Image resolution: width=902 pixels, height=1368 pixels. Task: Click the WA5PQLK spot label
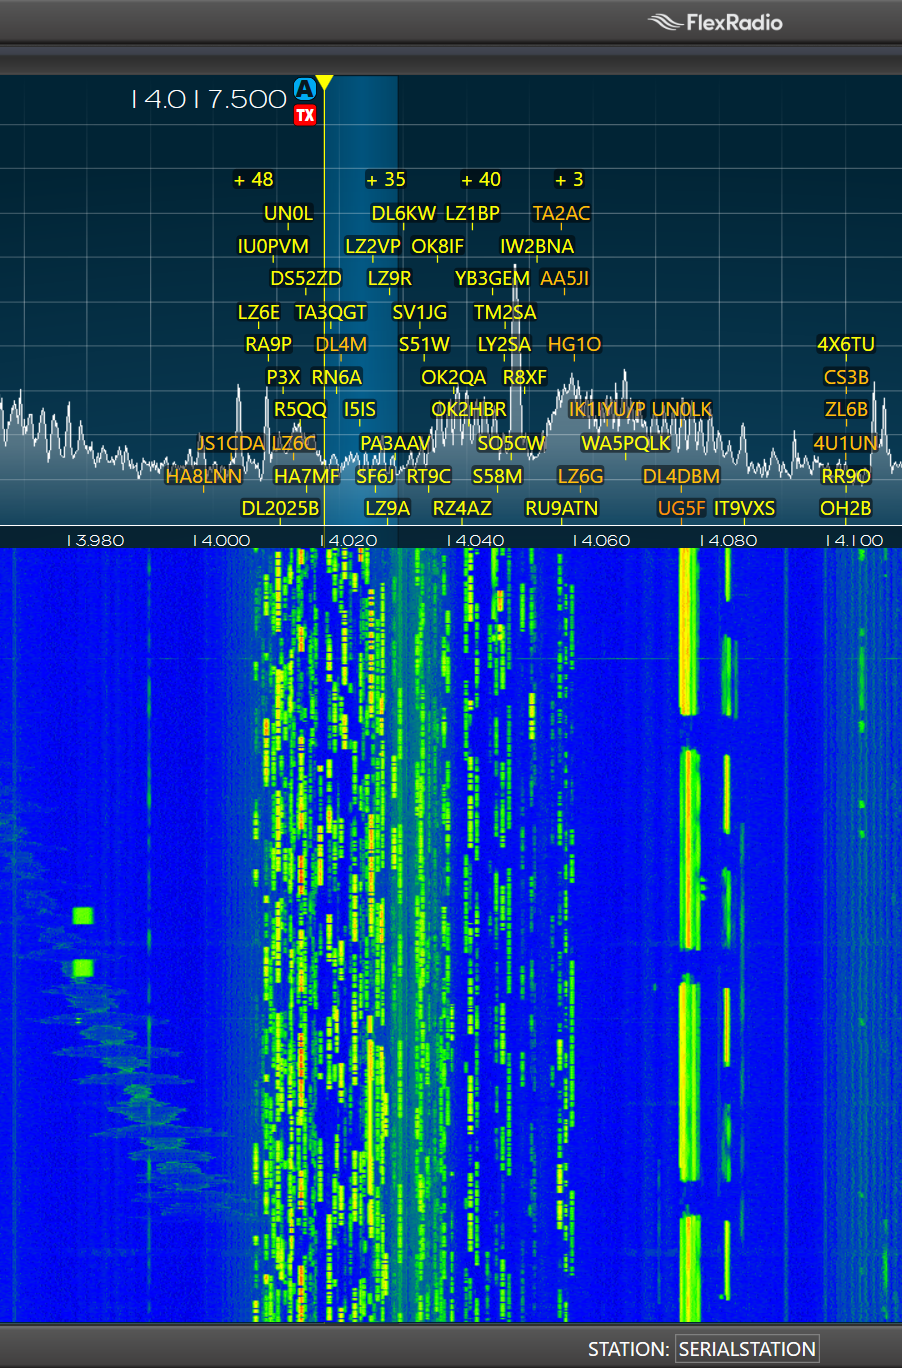pyautogui.click(x=626, y=443)
